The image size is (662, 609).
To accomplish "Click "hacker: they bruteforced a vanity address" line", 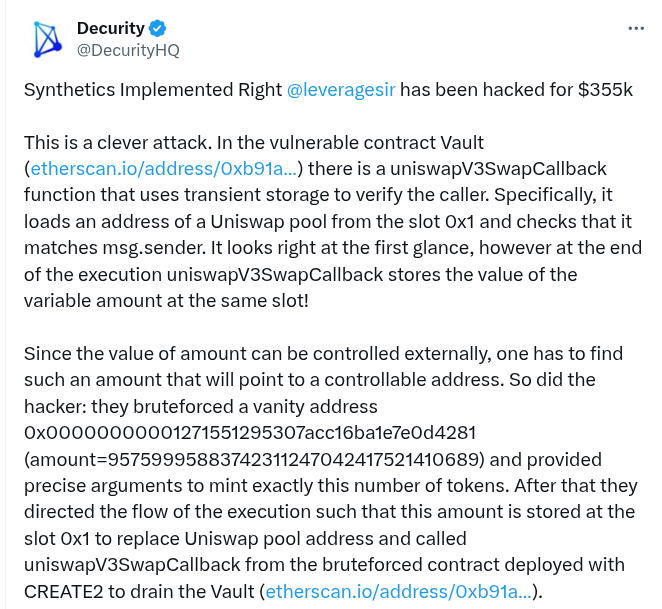I will click(x=201, y=407).
